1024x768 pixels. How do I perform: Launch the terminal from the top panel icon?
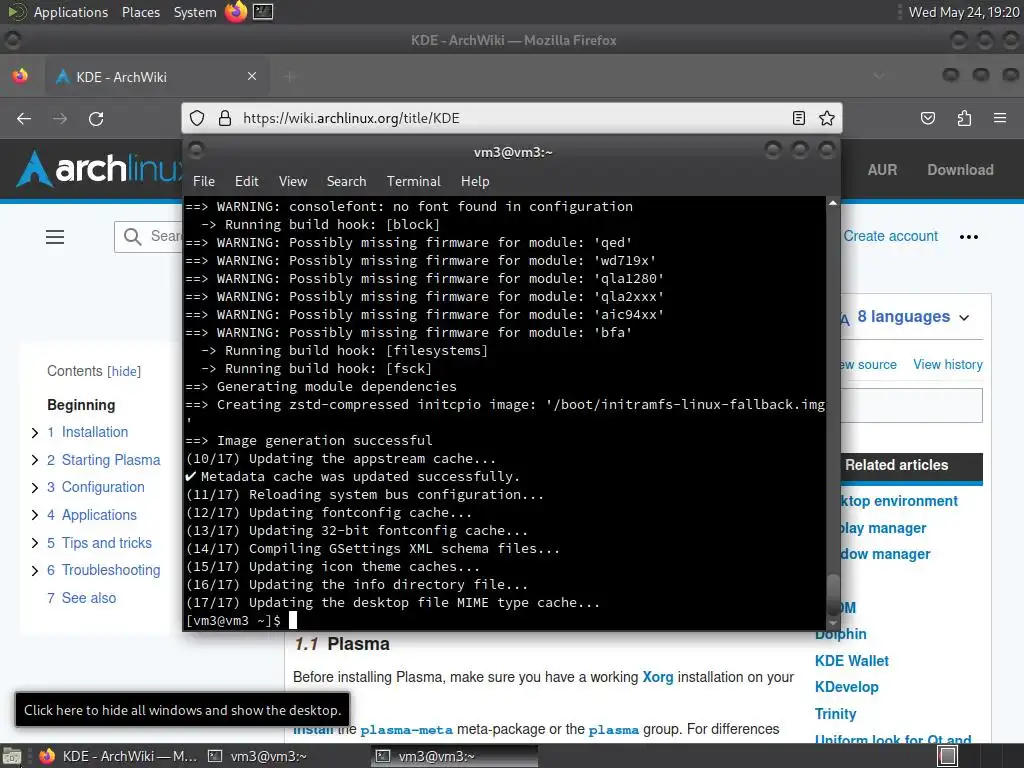point(263,12)
